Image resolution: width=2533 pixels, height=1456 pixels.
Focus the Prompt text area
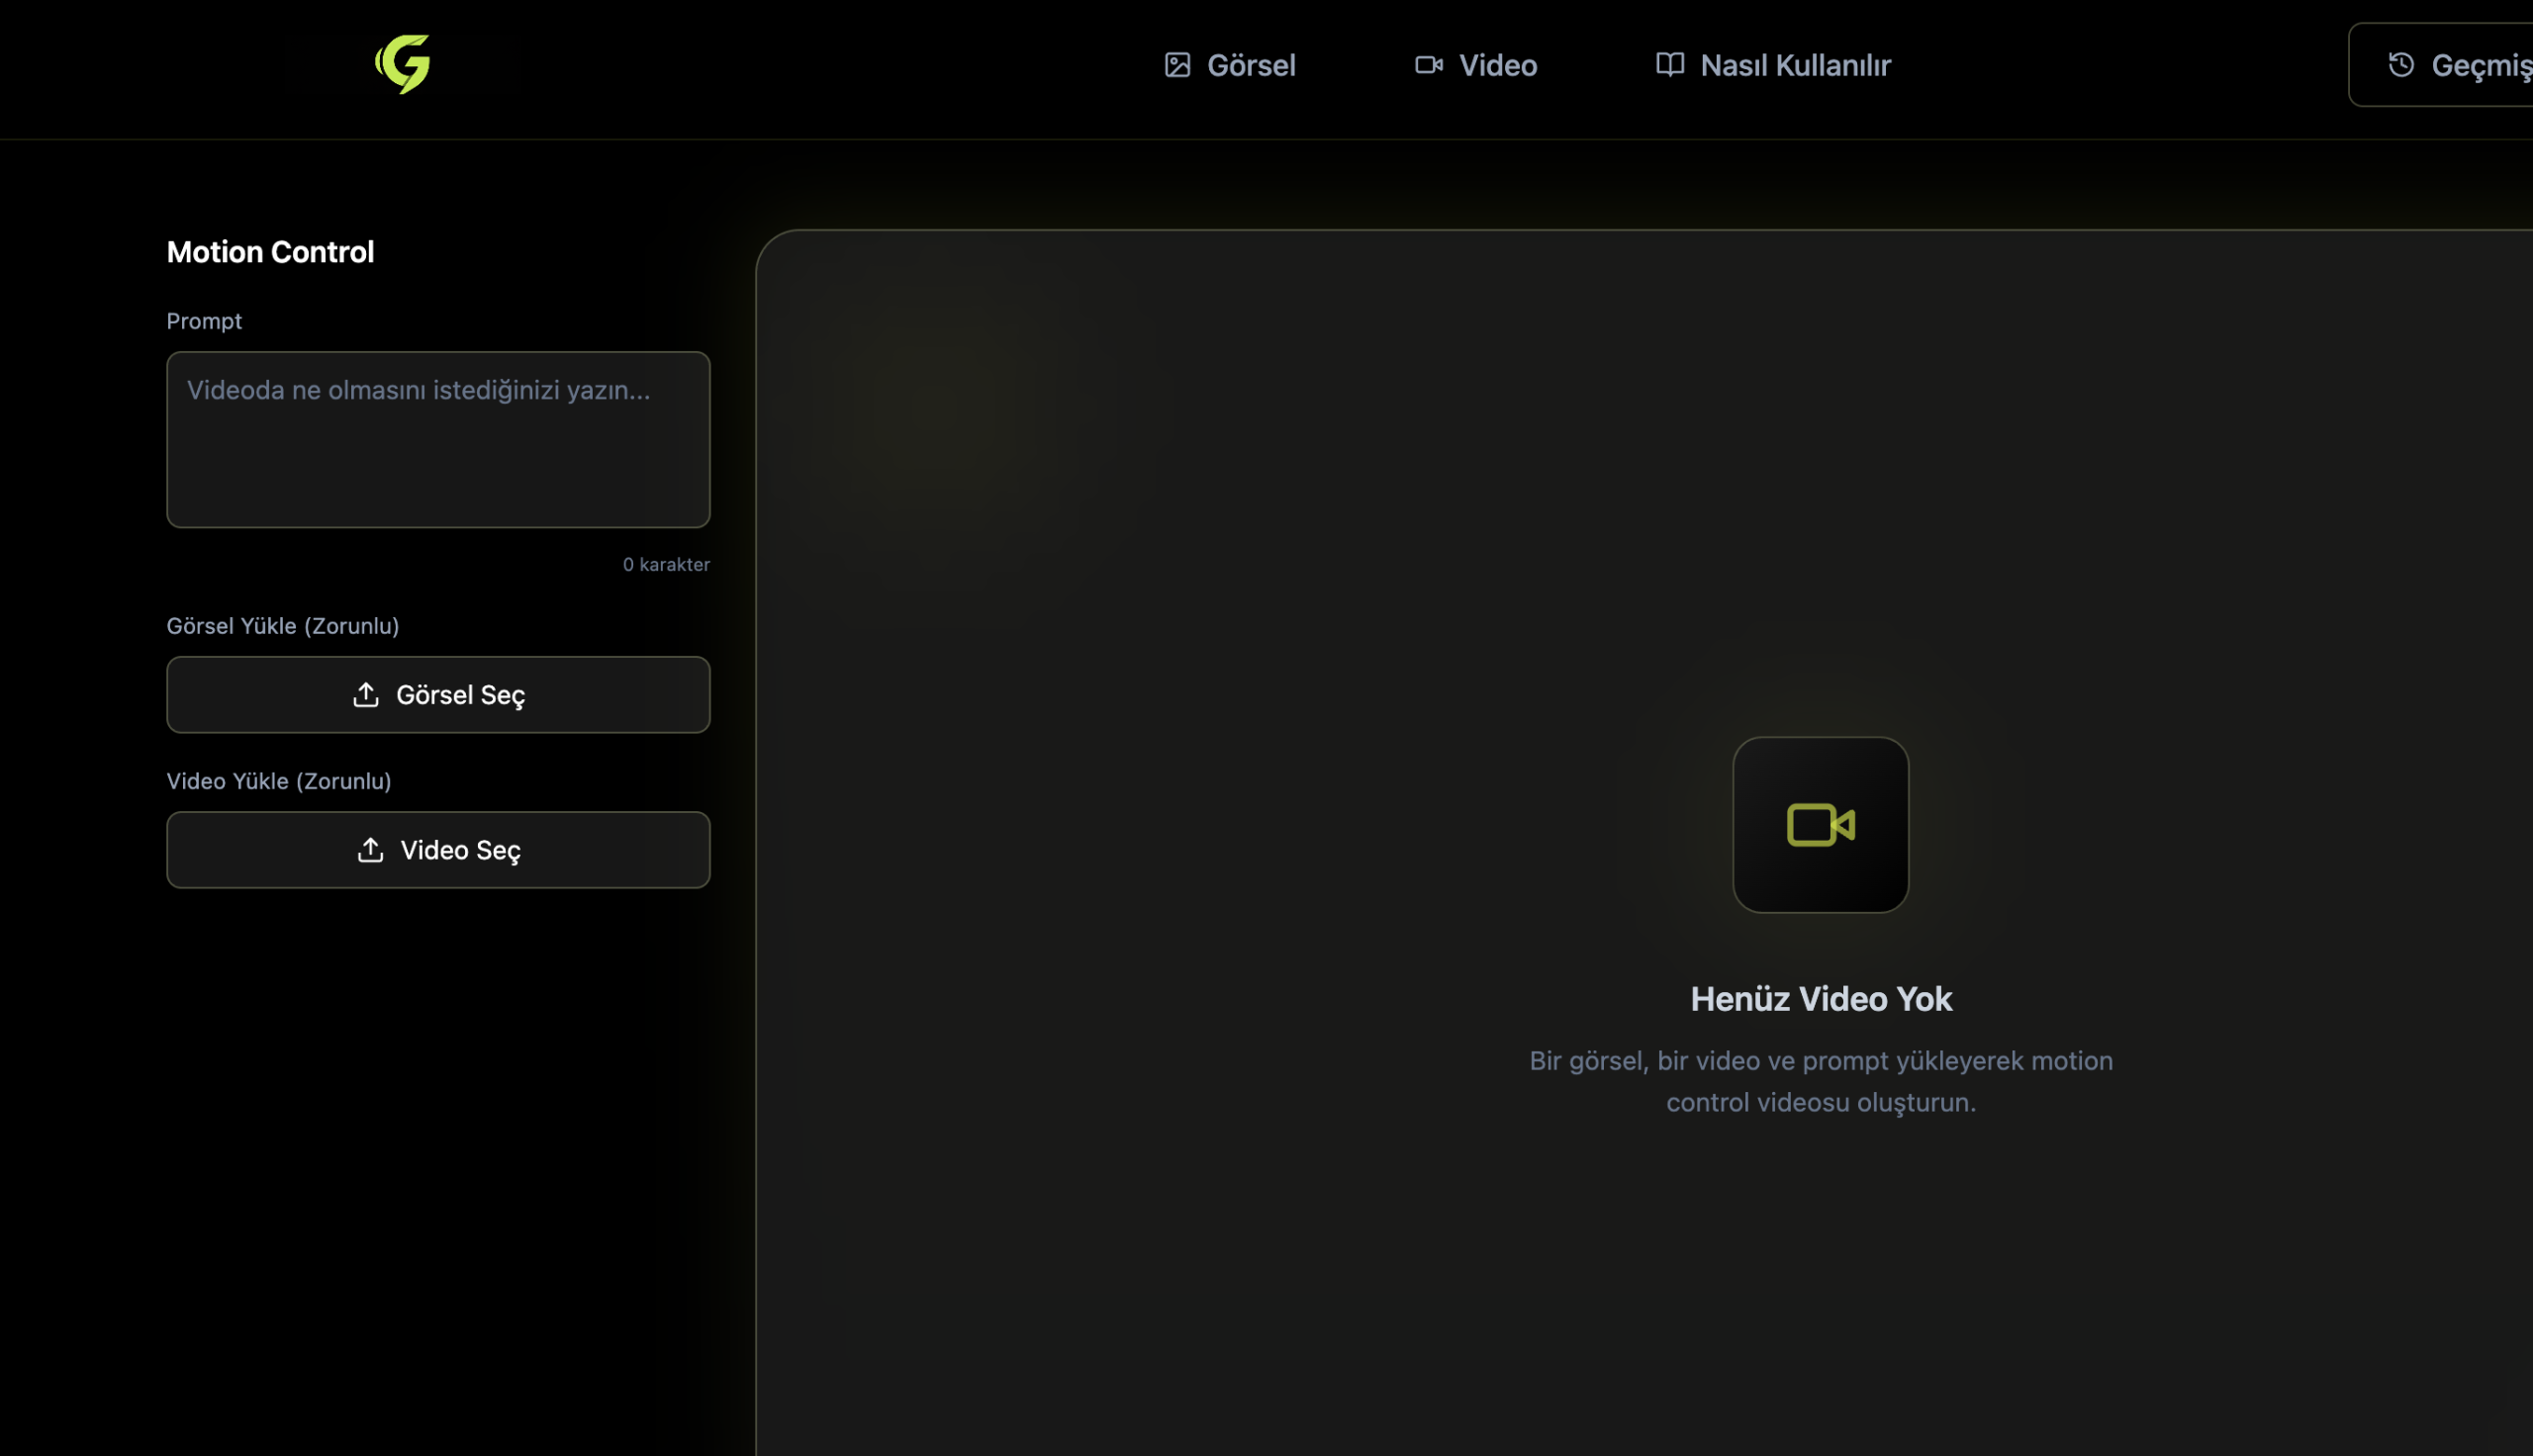(438, 440)
